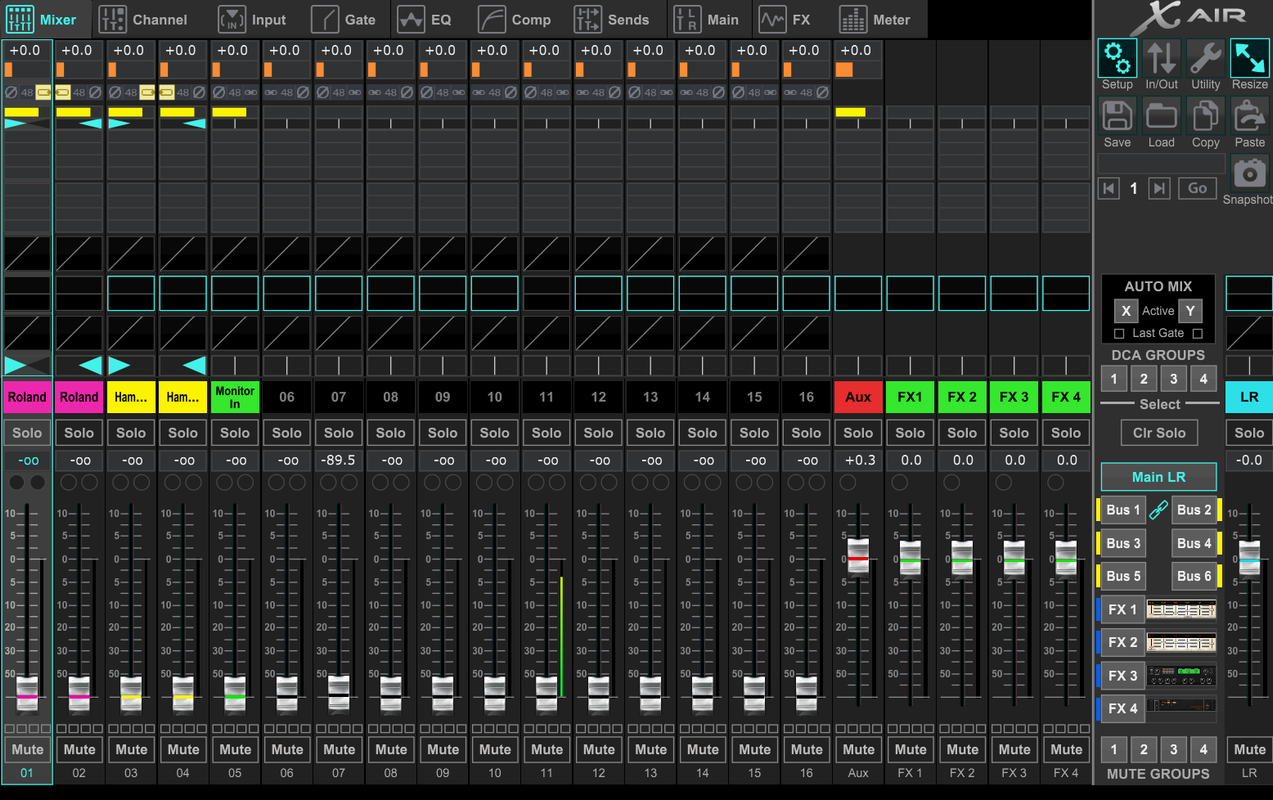The height and width of the screenshot is (800, 1273).
Task: Toggle stereo link icon on channel 03
Action: (x=147, y=92)
